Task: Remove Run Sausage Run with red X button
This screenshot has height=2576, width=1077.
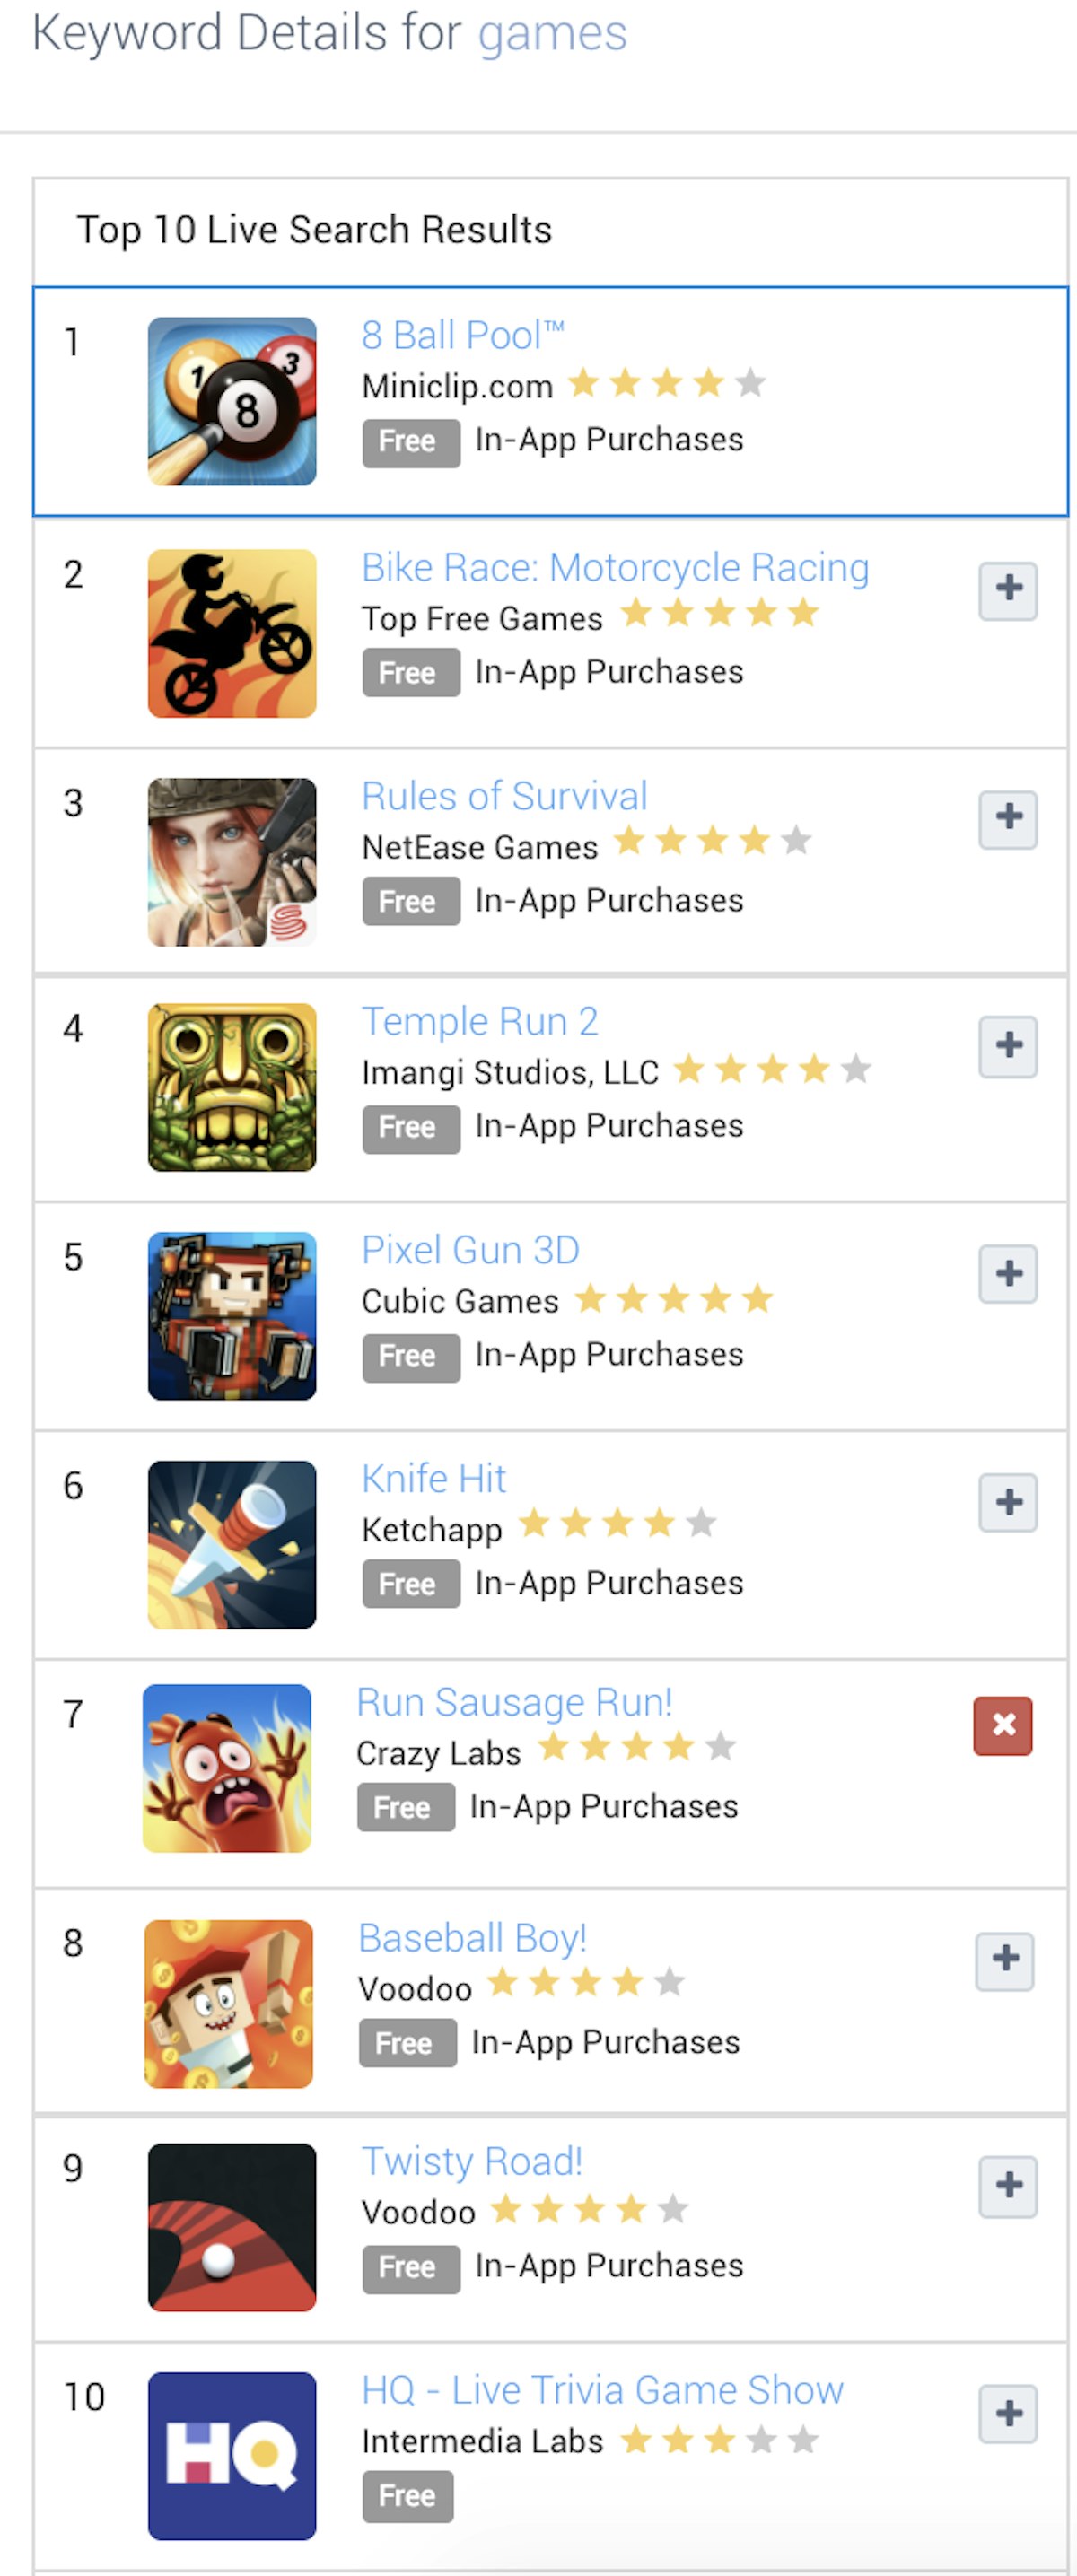Action: (1002, 1725)
